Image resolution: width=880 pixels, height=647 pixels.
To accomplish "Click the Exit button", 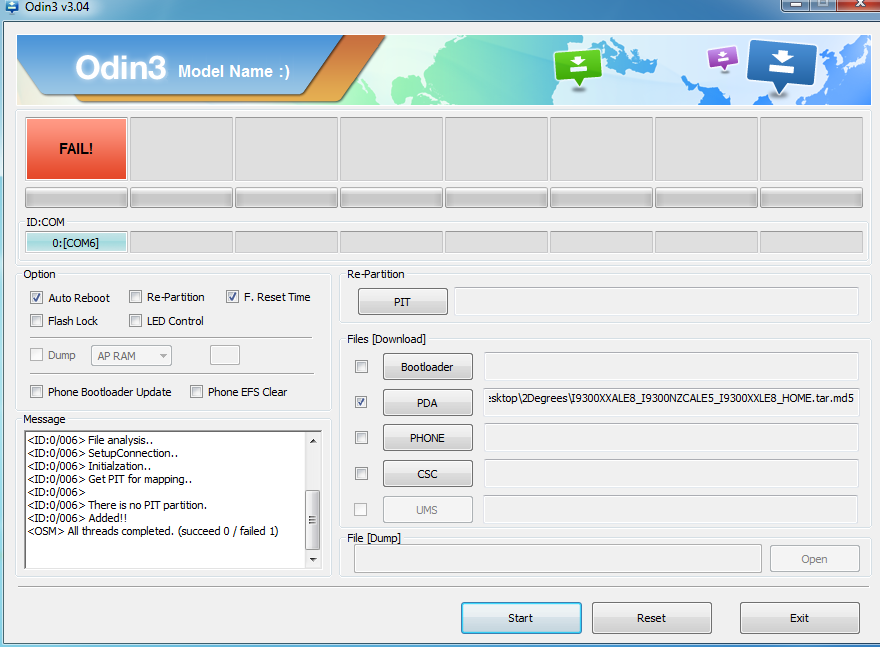I will [x=799, y=618].
